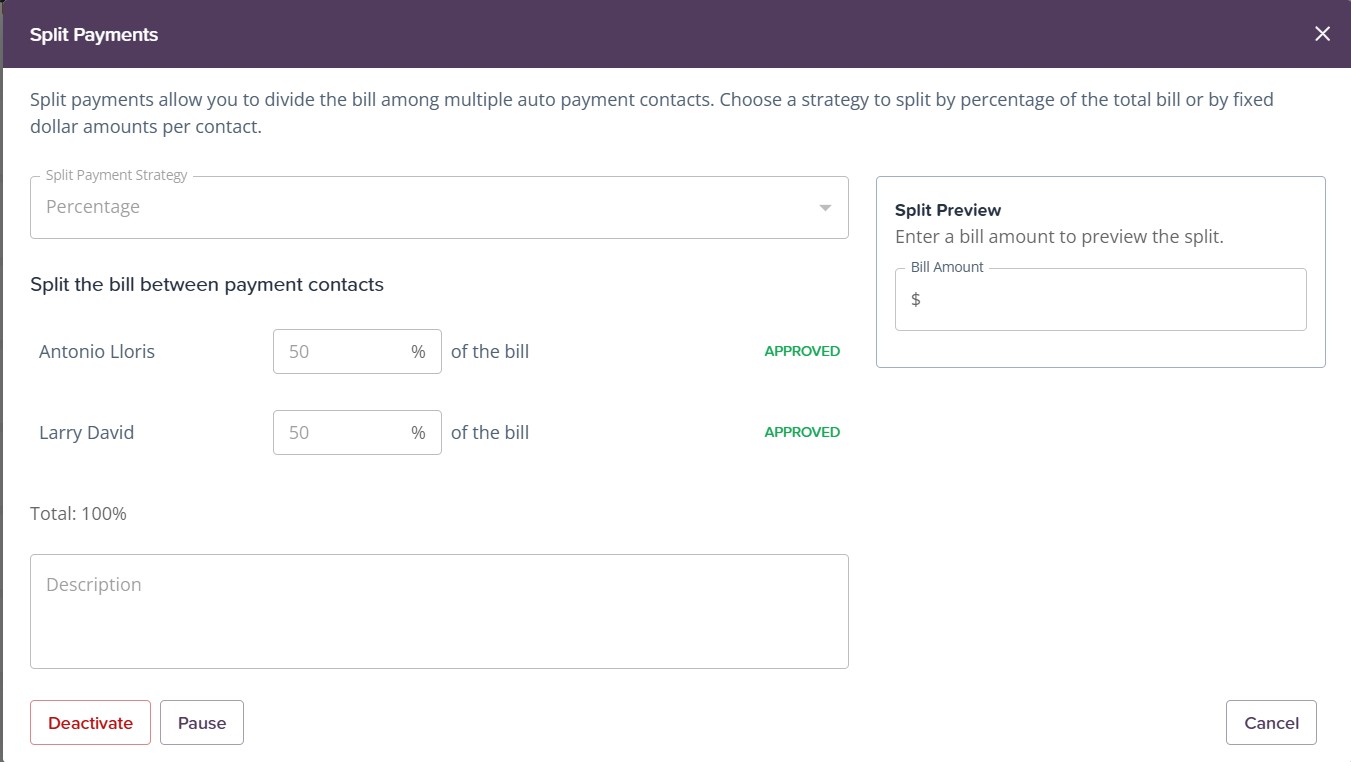Click the dollar sign in Bill Amount

click(x=916, y=300)
